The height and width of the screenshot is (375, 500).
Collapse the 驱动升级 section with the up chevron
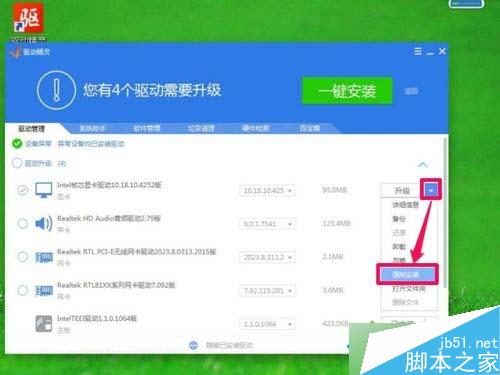click(x=423, y=164)
